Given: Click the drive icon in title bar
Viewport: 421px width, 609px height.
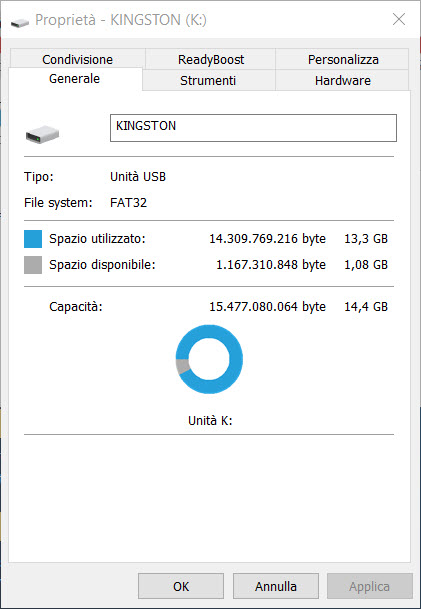Looking at the screenshot, I should [20, 23].
